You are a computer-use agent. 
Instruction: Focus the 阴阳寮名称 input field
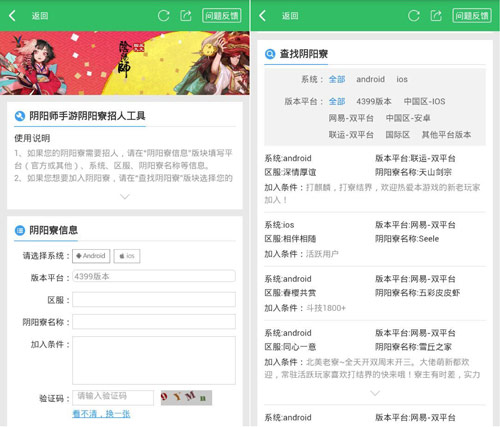click(154, 322)
